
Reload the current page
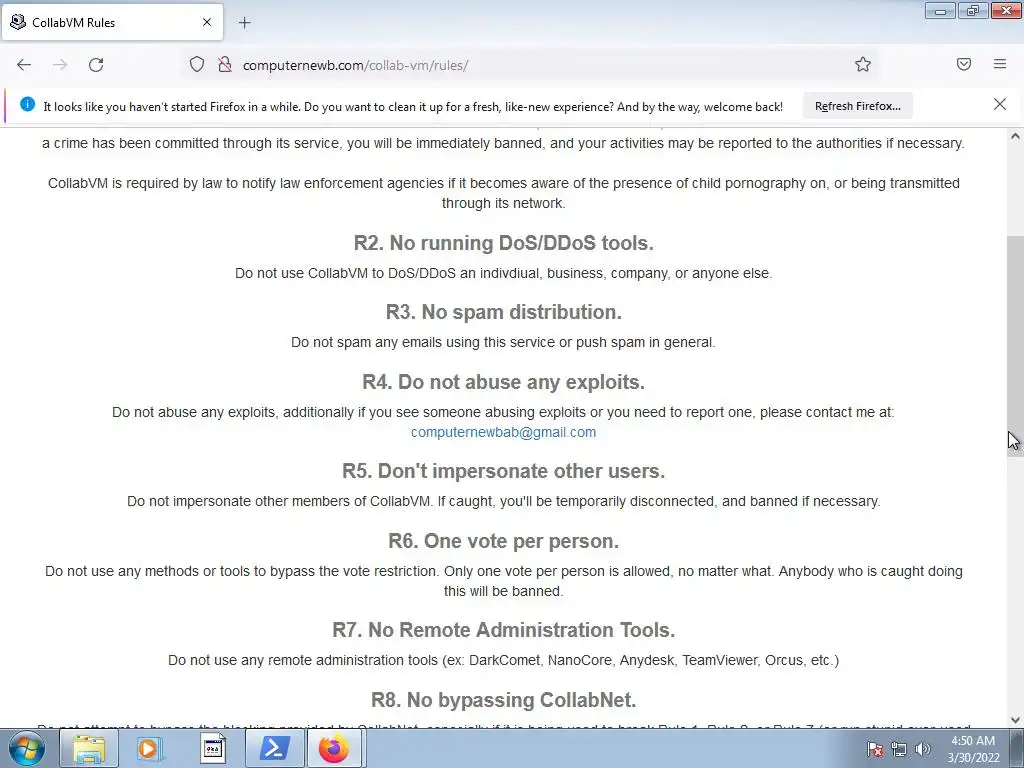click(x=96, y=65)
